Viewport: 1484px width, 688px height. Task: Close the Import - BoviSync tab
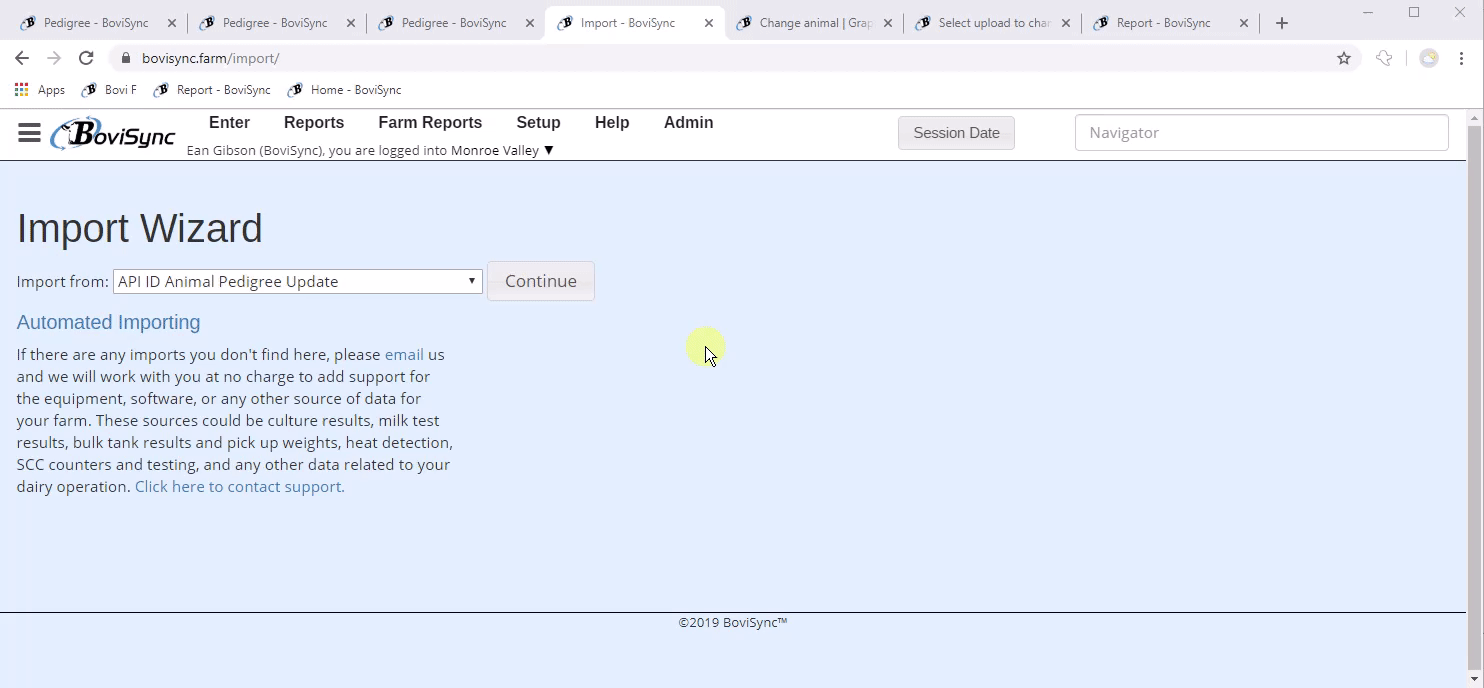point(709,23)
